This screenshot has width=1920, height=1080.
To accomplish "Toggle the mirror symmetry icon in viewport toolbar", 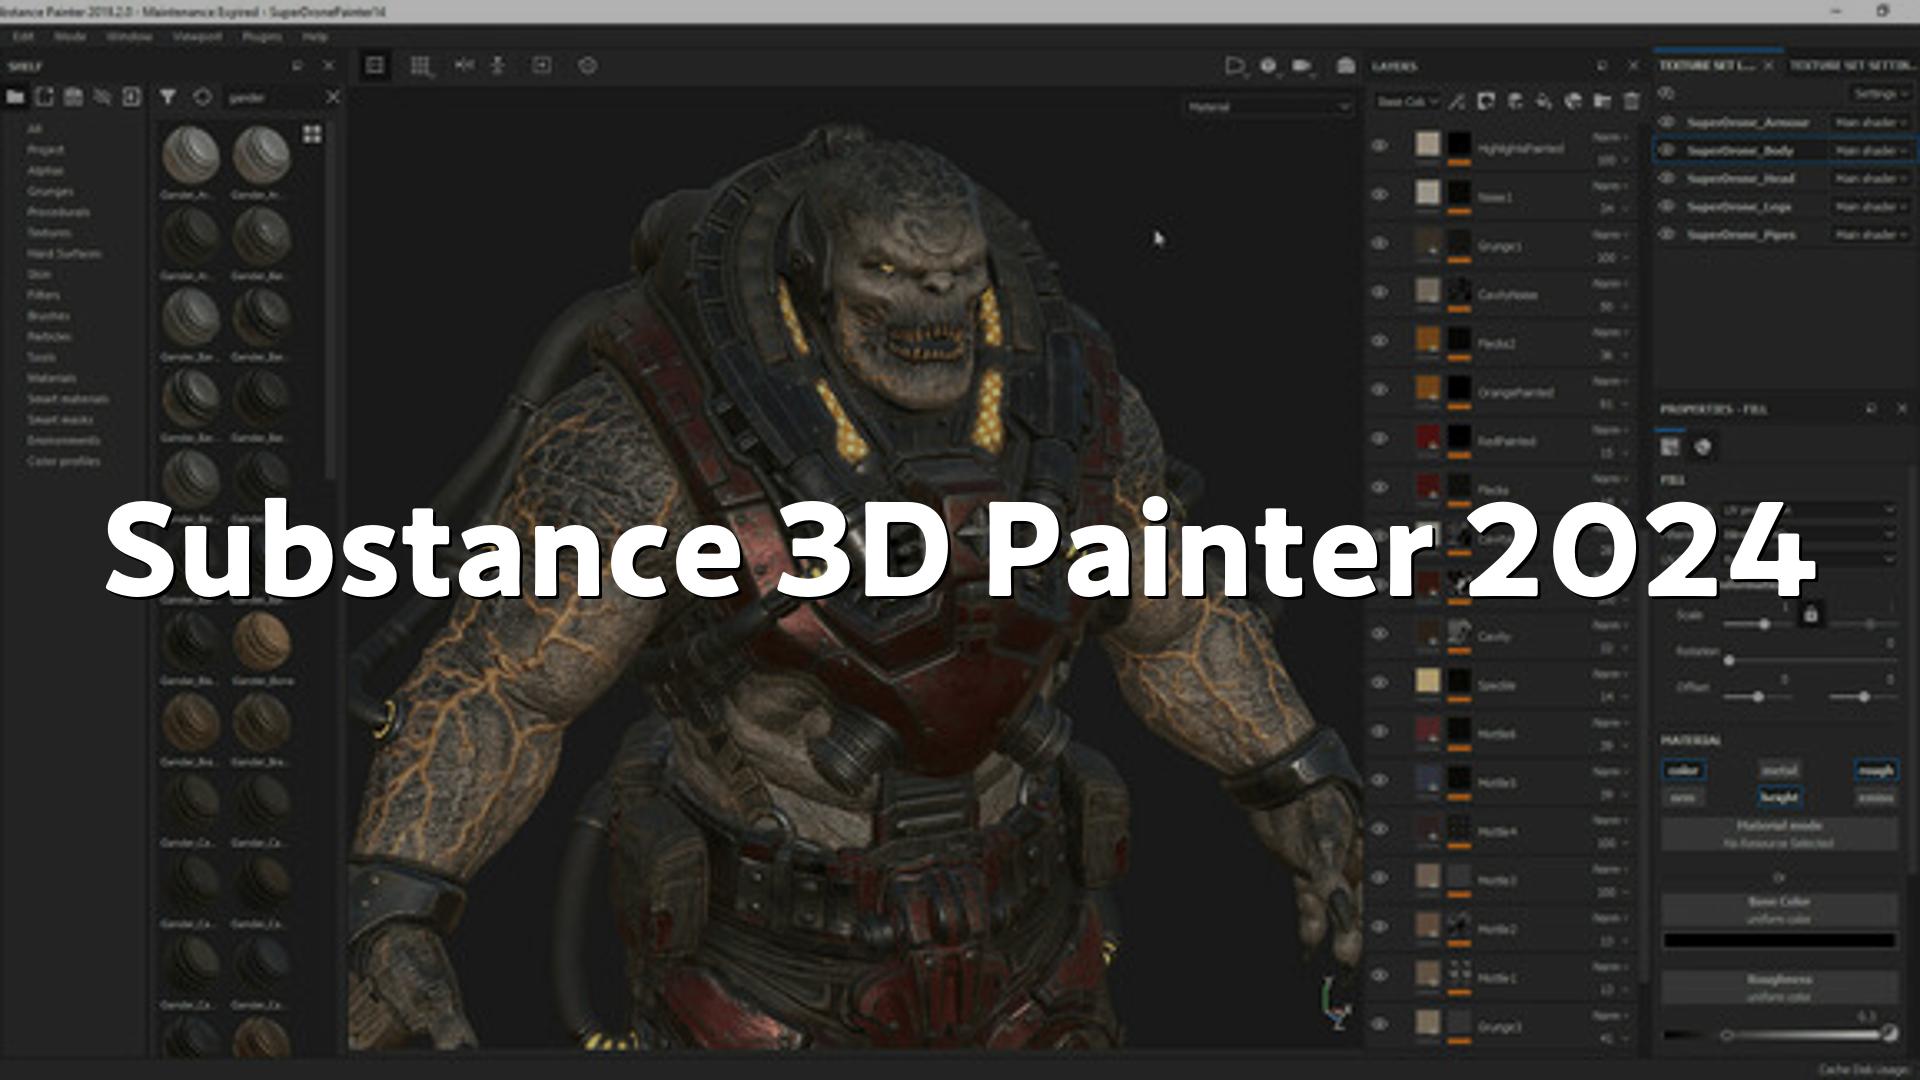I will coord(464,66).
